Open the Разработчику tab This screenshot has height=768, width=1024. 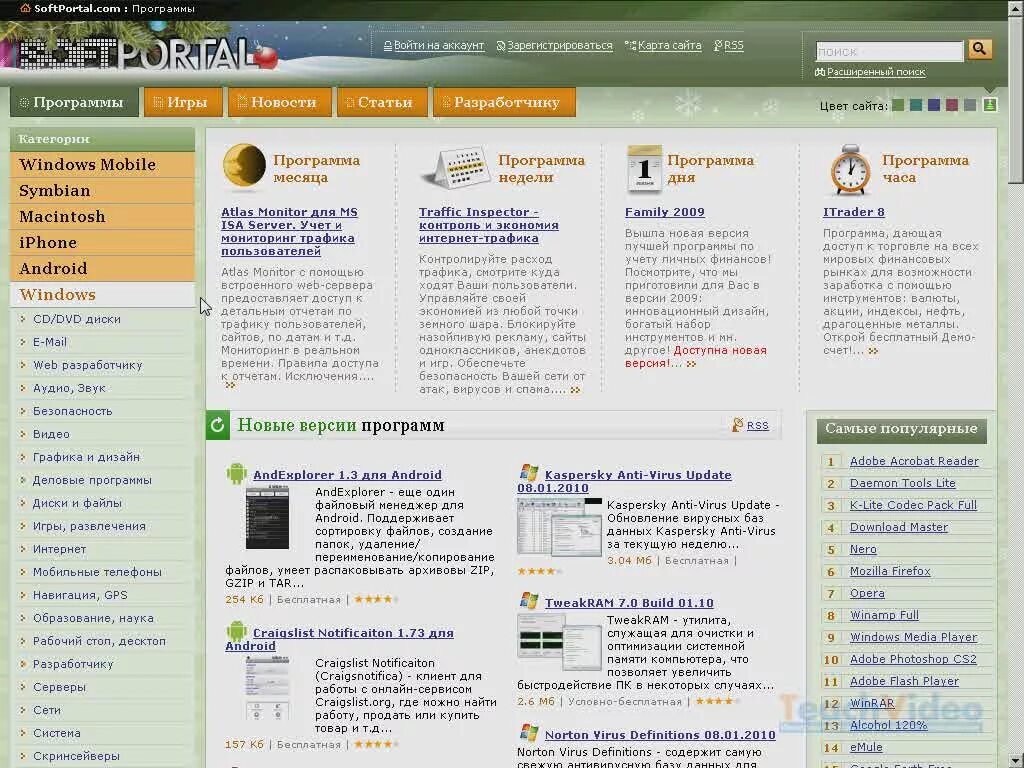pyautogui.click(x=504, y=103)
